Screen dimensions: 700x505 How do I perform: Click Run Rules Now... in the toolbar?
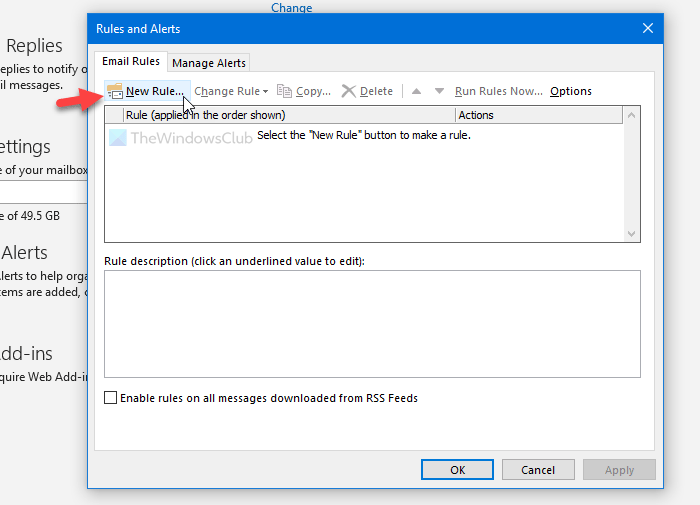tap(499, 91)
